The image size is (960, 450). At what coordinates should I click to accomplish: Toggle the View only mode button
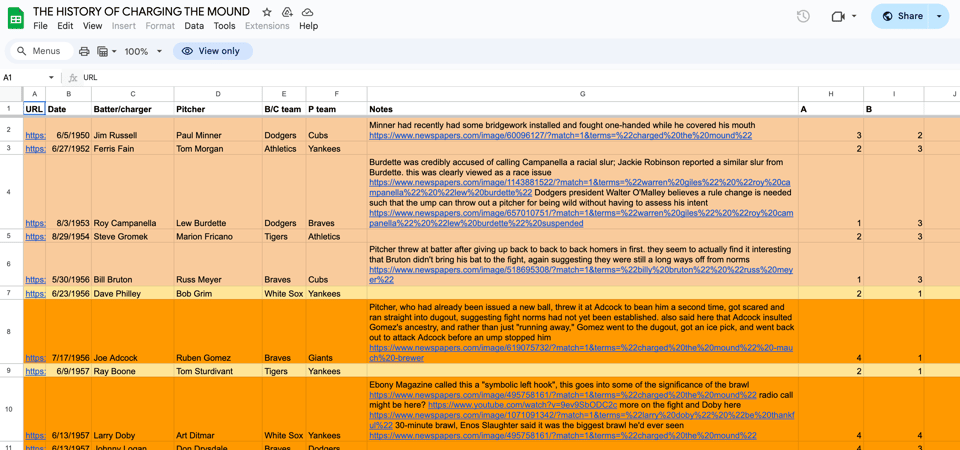(x=211, y=51)
